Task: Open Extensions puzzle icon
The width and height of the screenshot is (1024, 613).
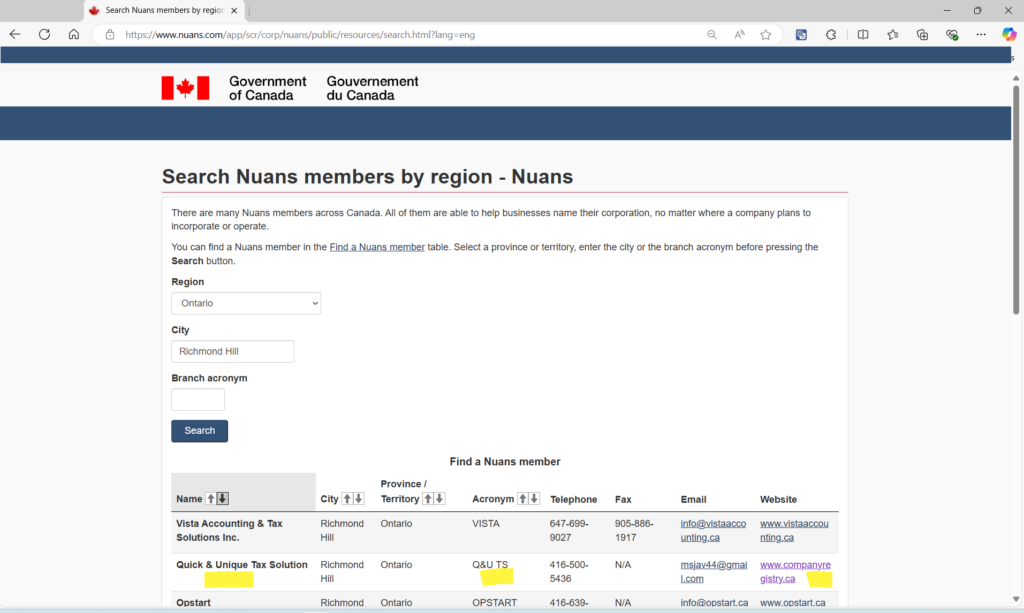Action: pos(831,35)
